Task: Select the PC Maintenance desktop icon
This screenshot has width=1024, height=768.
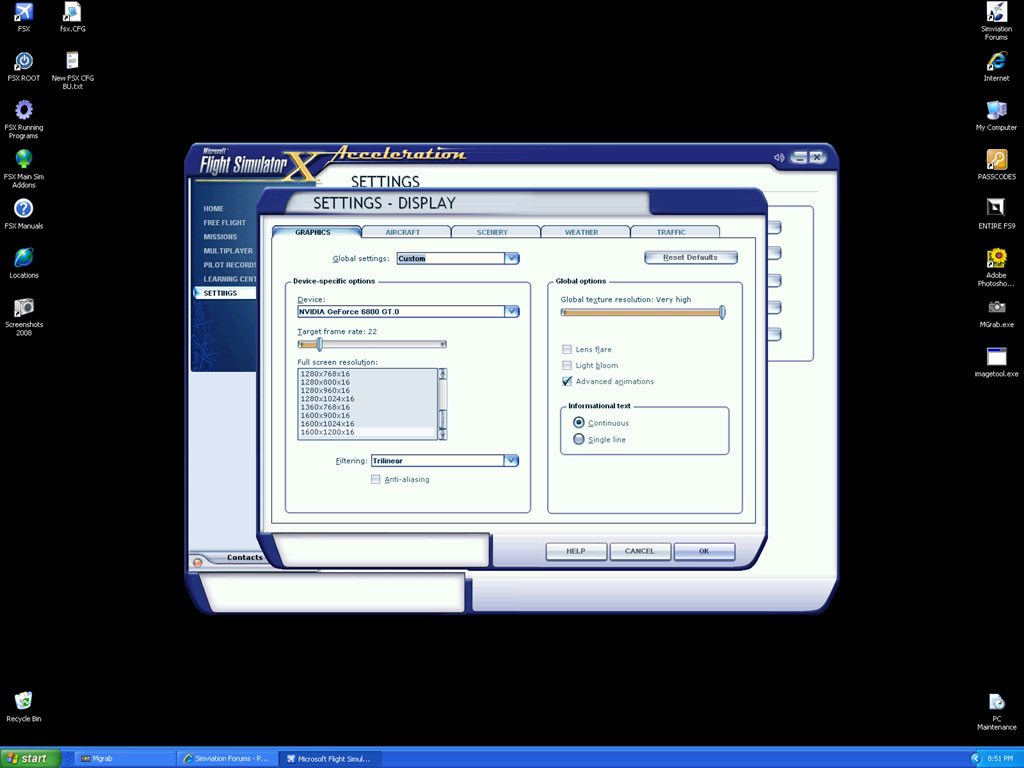Action: click(x=997, y=702)
